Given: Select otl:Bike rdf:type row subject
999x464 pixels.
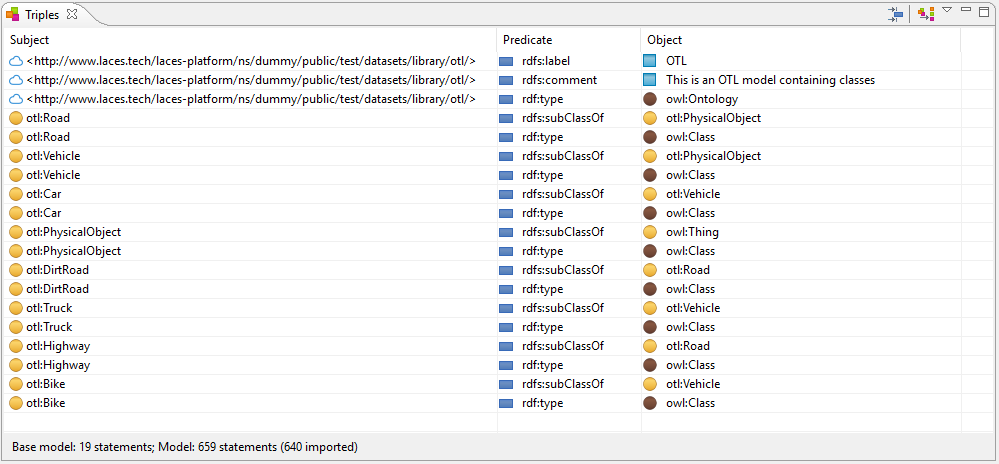Looking at the screenshot, I should click(x=46, y=403).
